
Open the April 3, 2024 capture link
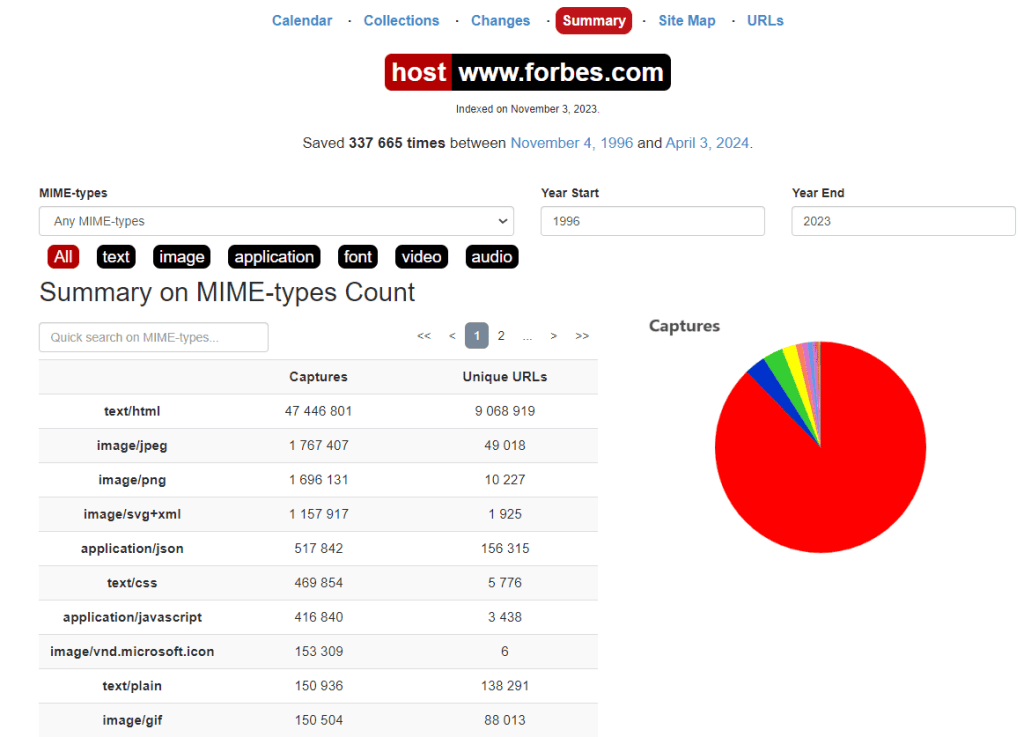(707, 143)
